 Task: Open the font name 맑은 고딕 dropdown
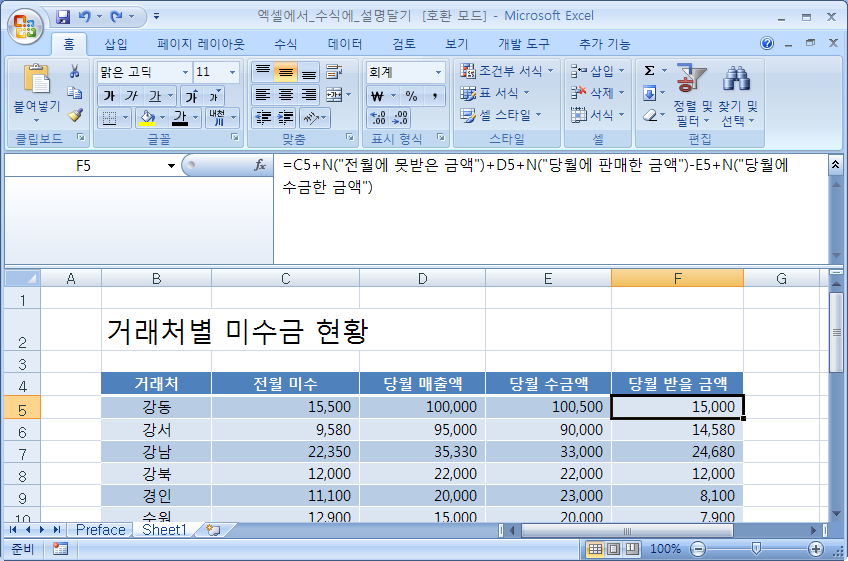coord(185,72)
